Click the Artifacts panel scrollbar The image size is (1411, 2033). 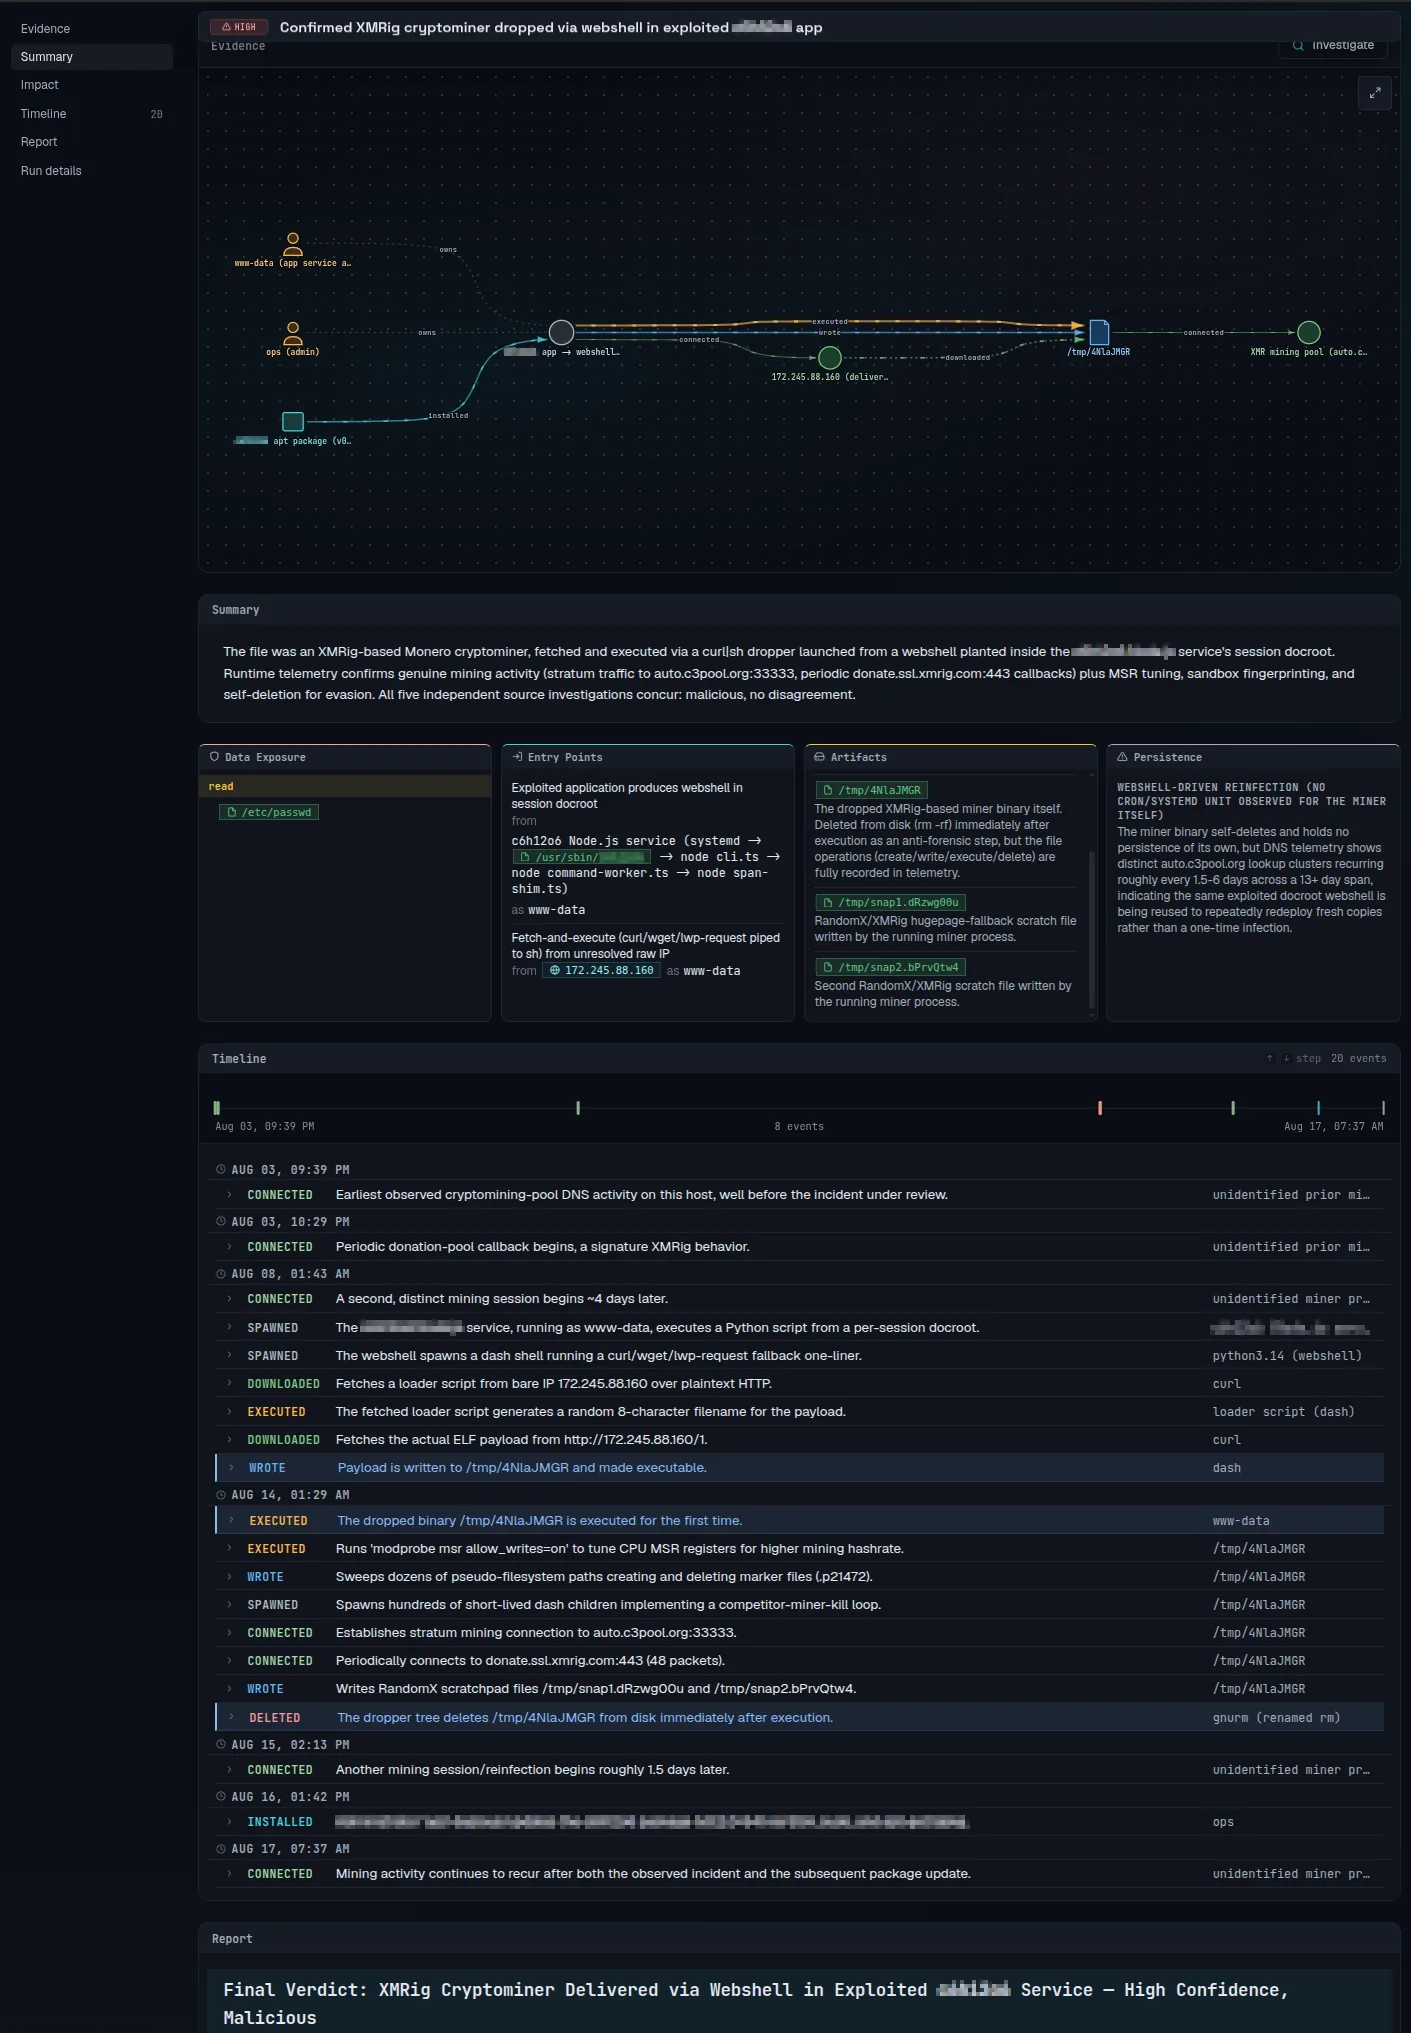1091,930
